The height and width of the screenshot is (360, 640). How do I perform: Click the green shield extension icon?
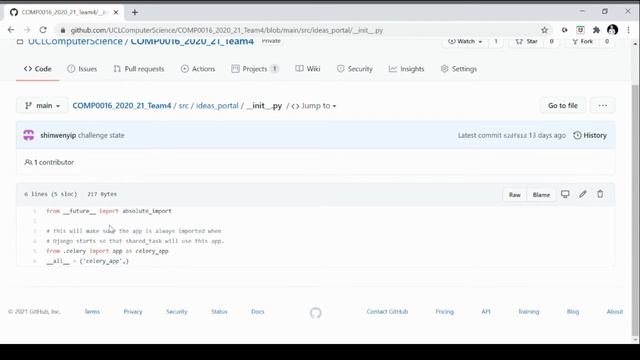pyautogui.click(x=580, y=30)
